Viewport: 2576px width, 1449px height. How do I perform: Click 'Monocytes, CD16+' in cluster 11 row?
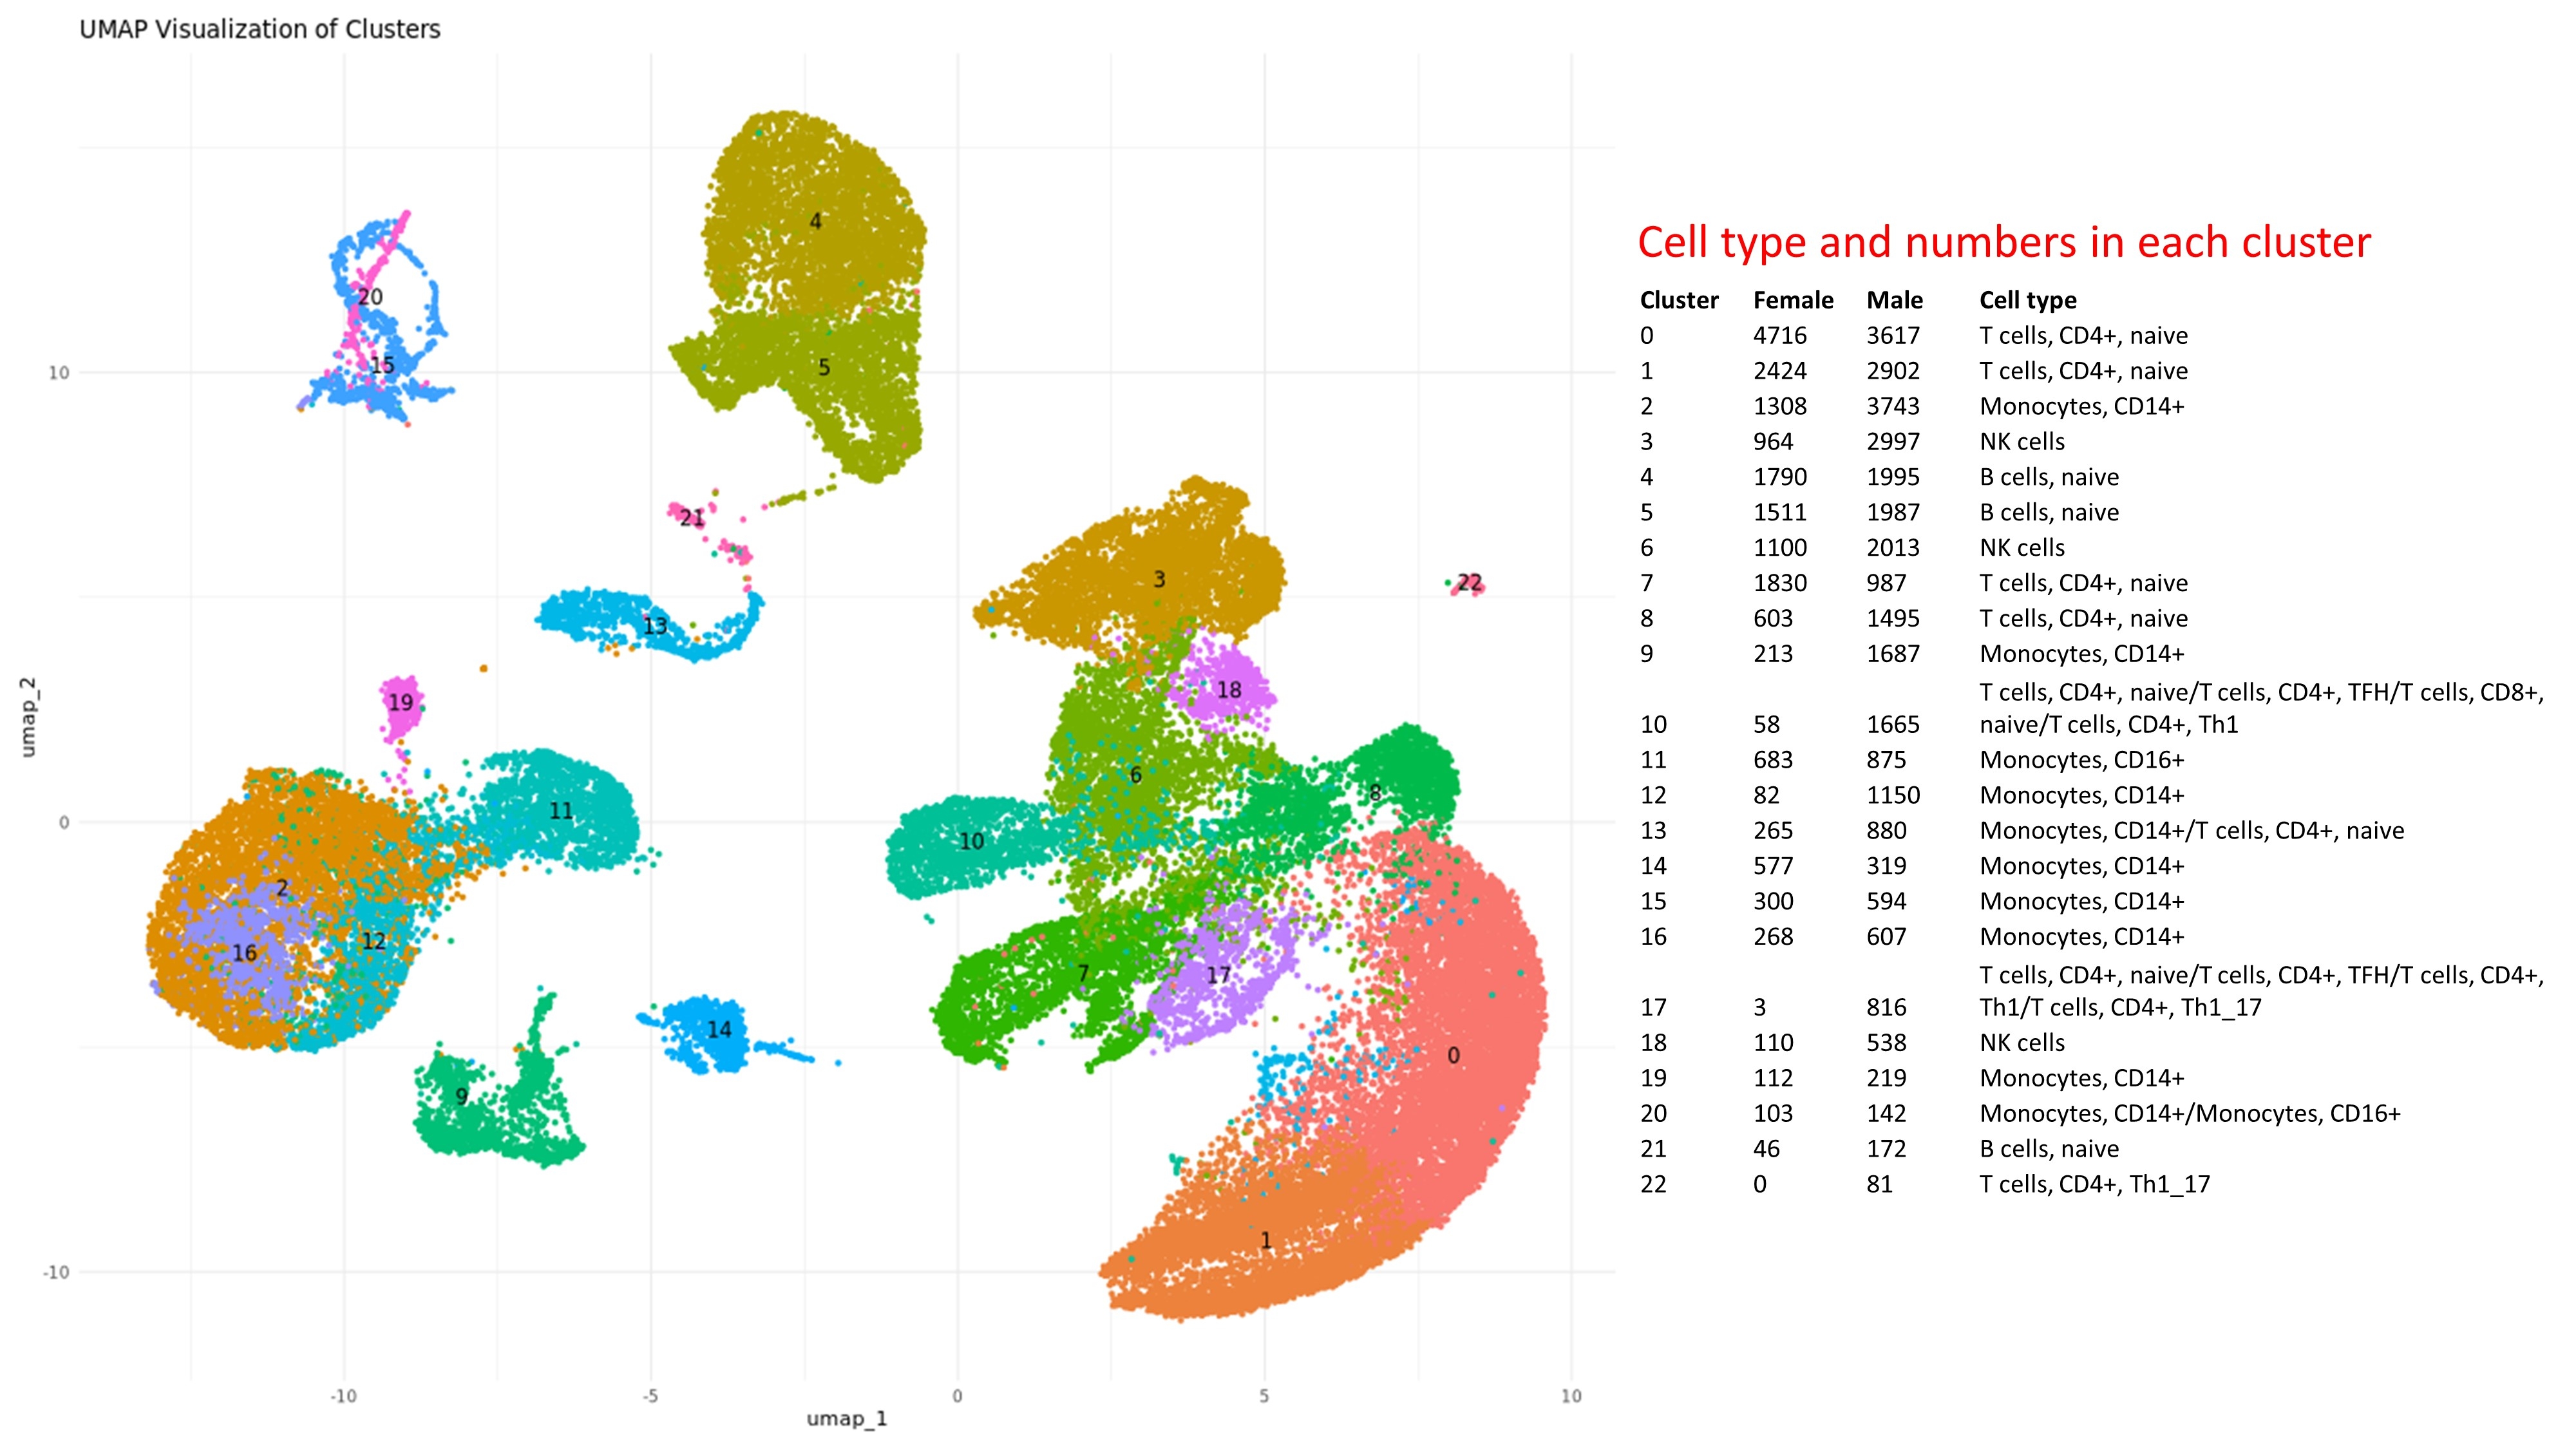[x=2081, y=760]
